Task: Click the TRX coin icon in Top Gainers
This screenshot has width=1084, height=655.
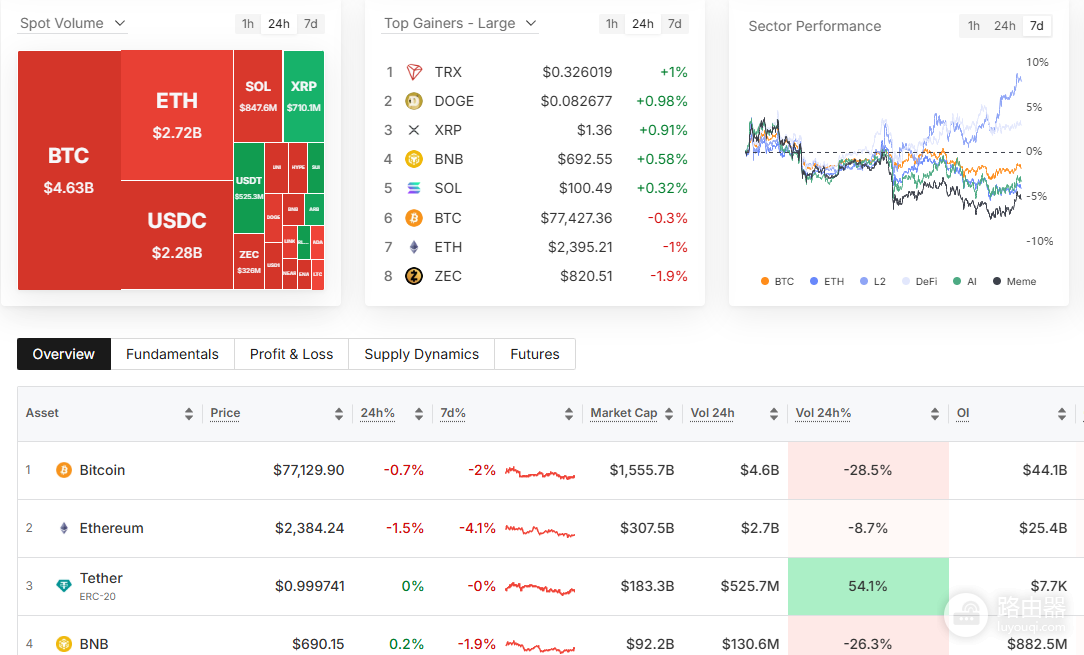Action: click(414, 72)
